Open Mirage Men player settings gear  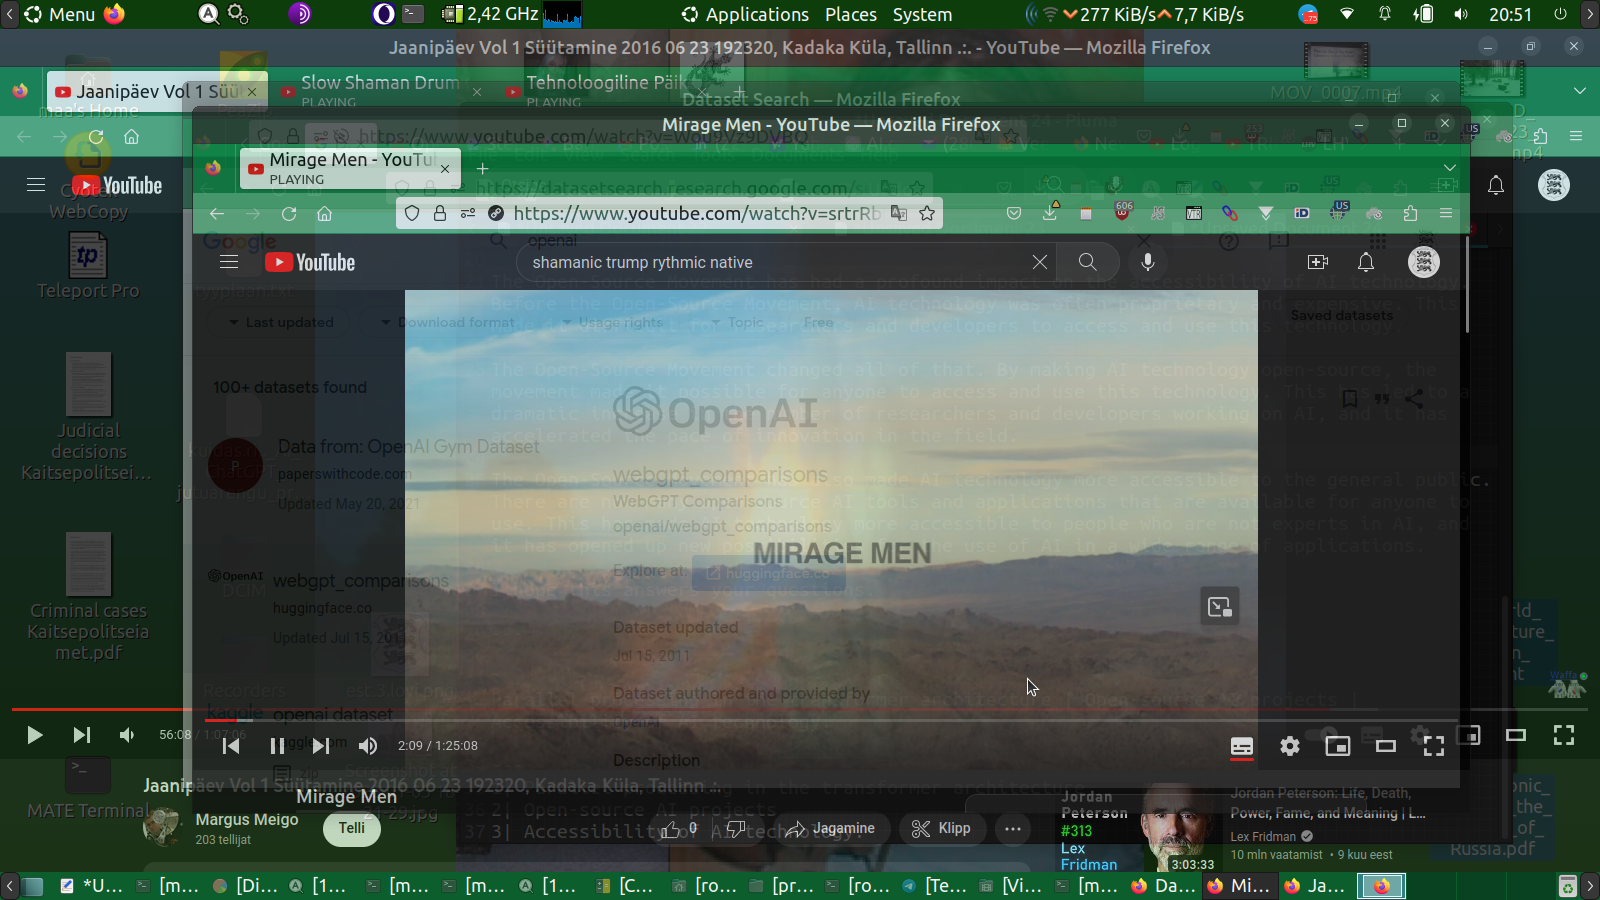point(1290,746)
